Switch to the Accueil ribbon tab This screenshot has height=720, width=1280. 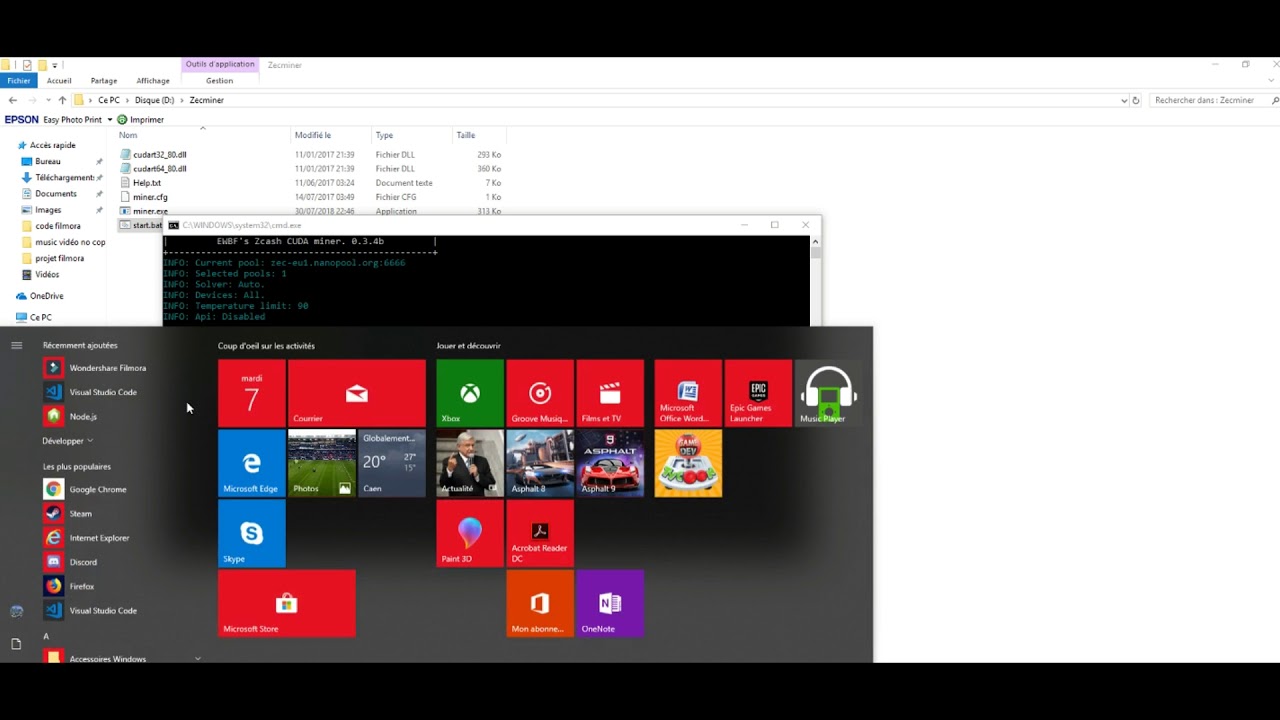click(x=59, y=81)
